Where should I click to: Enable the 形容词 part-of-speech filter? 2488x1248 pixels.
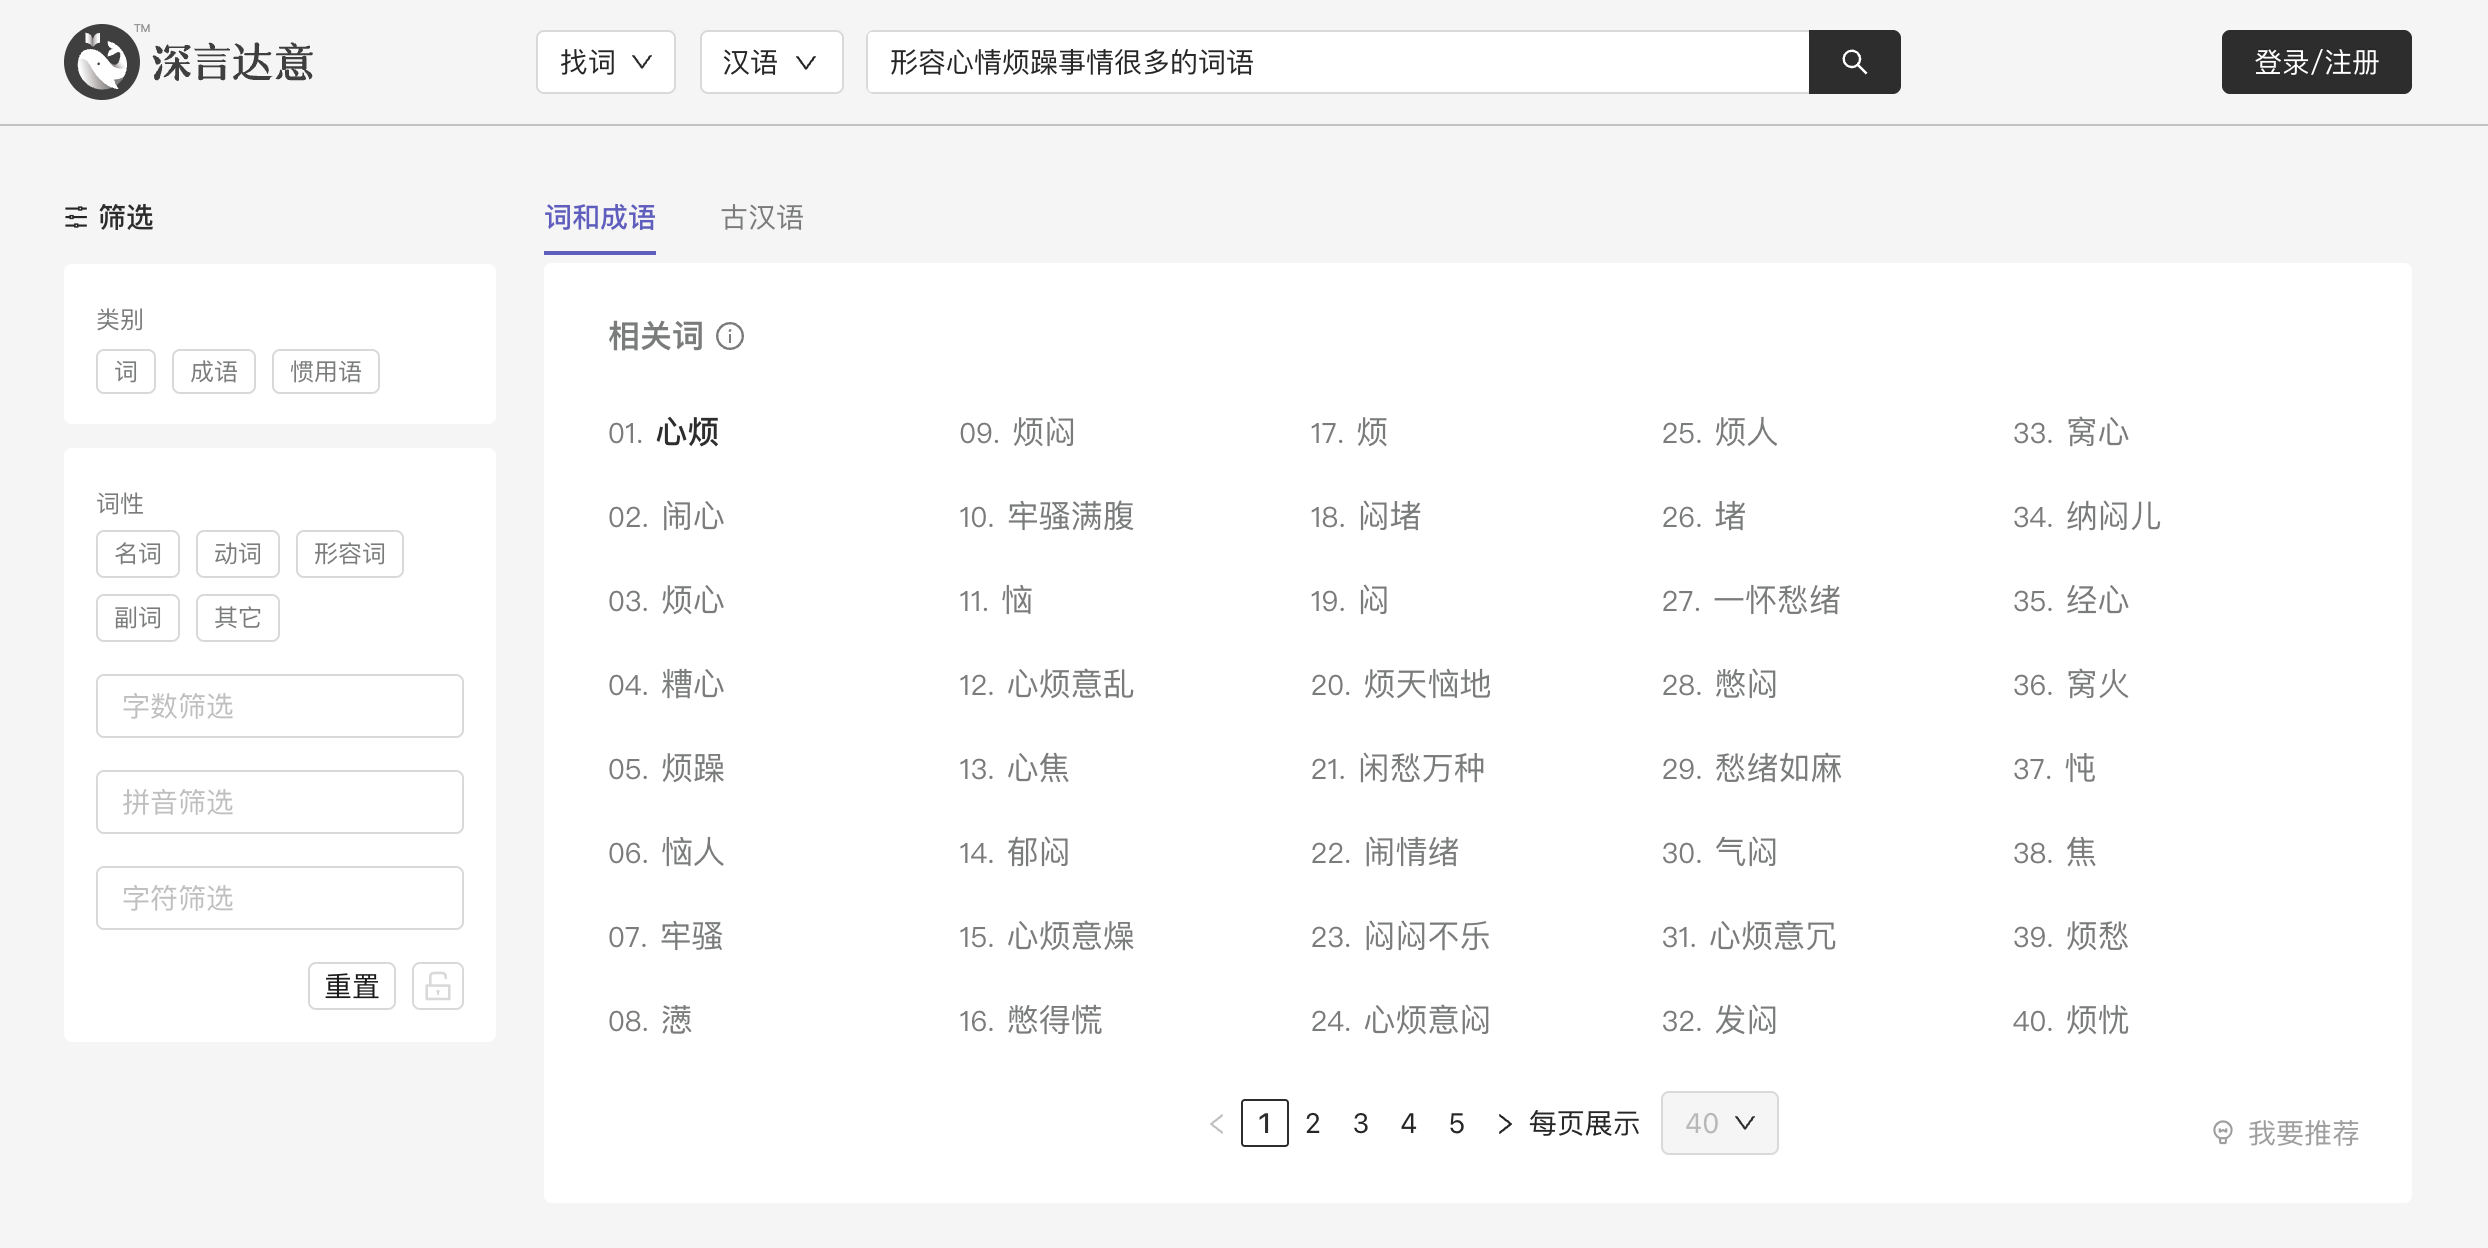pos(349,553)
